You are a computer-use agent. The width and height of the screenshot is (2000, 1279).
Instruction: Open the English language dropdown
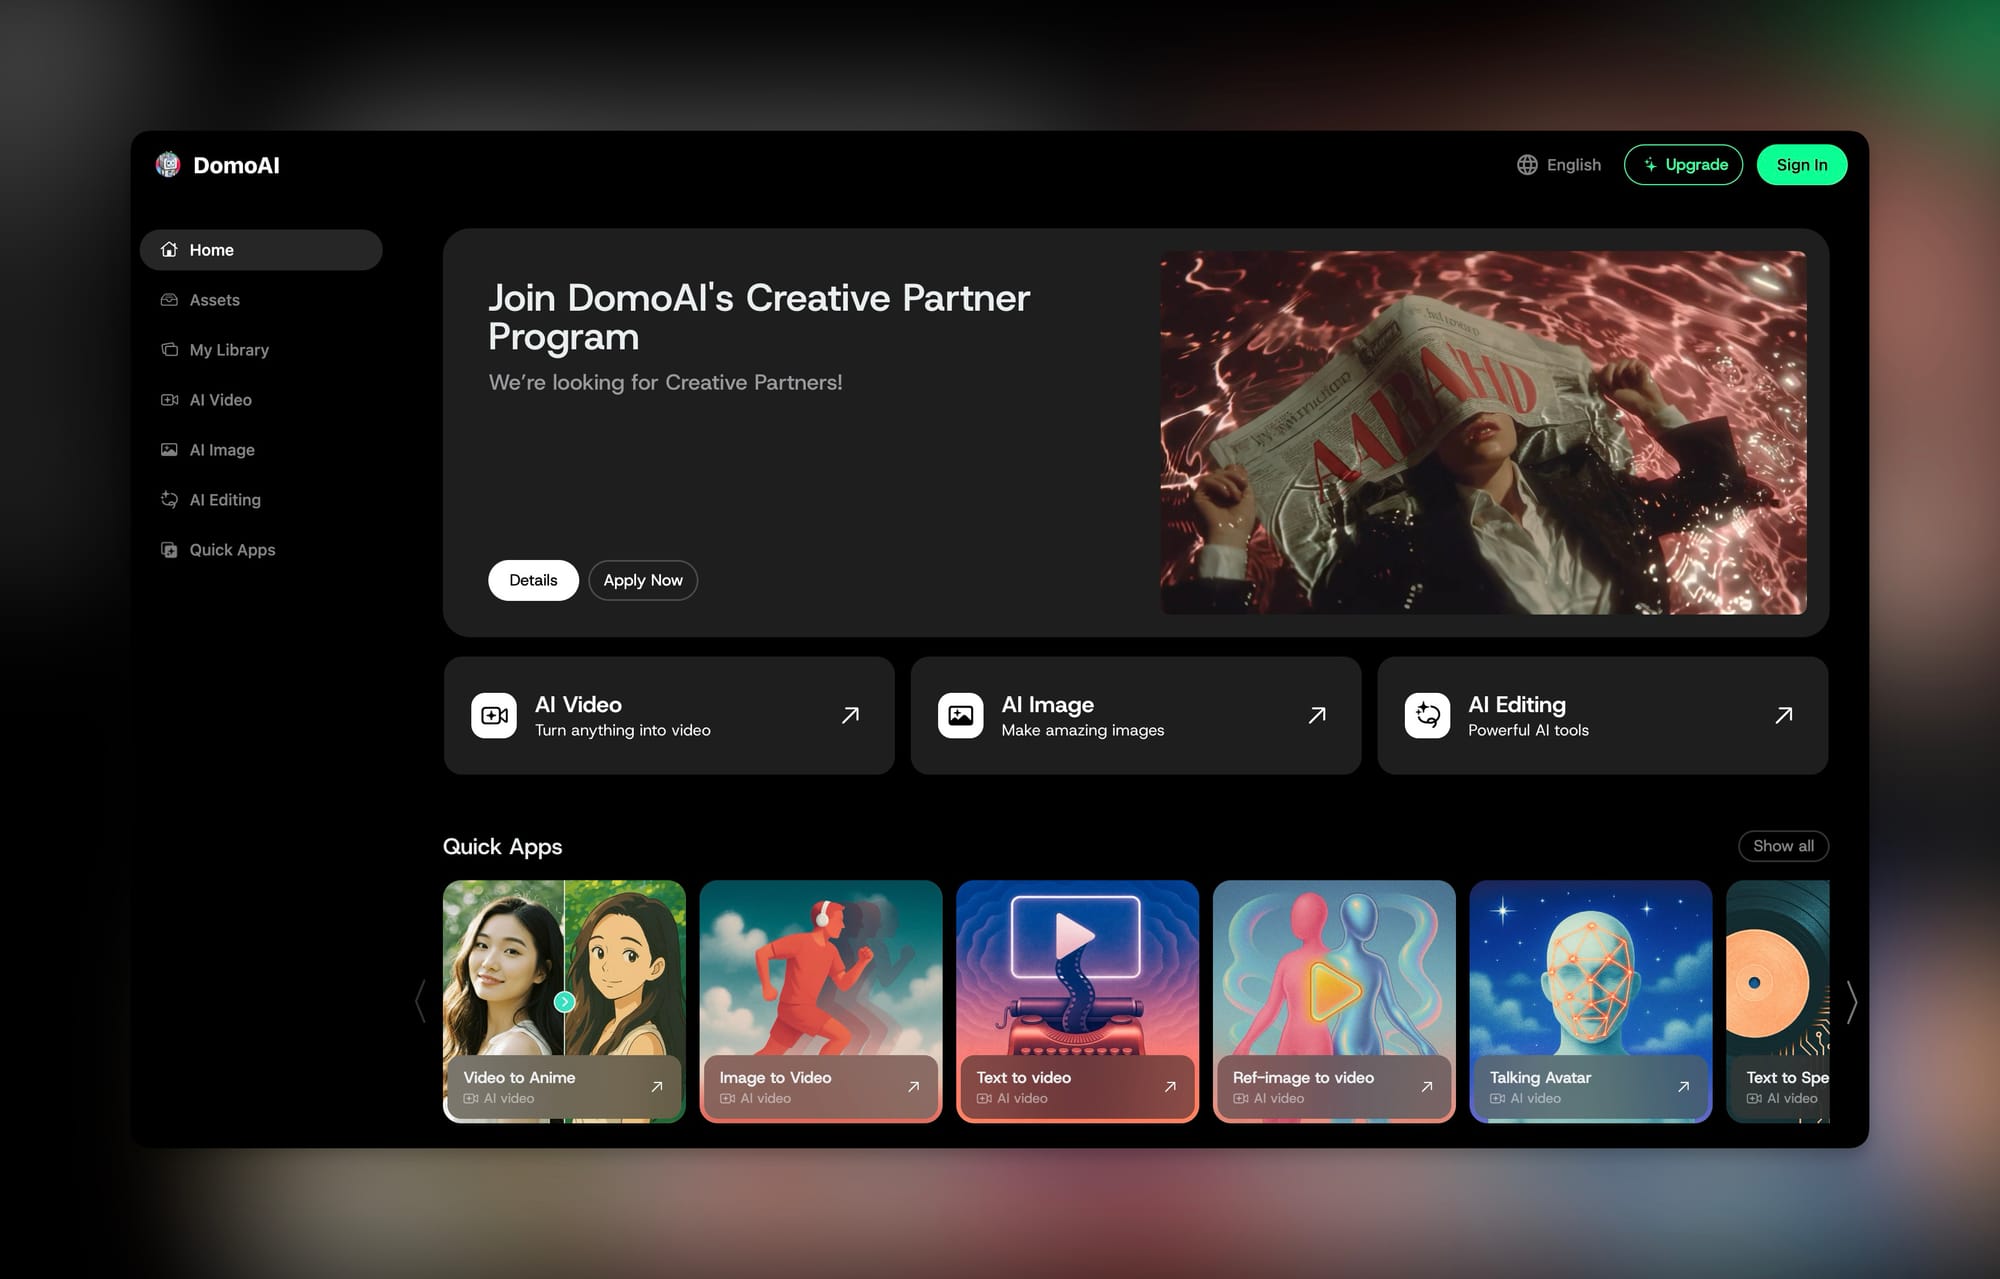[1558, 164]
